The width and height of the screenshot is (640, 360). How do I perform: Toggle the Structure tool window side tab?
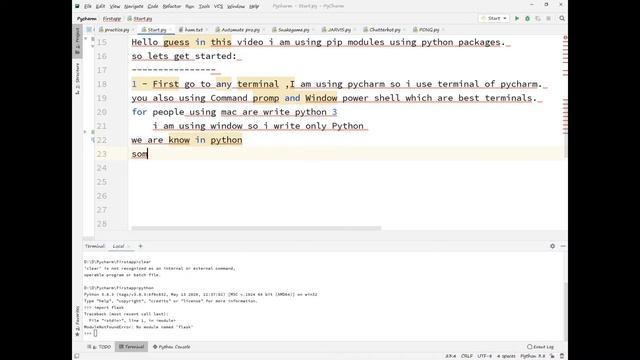pos(77,78)
